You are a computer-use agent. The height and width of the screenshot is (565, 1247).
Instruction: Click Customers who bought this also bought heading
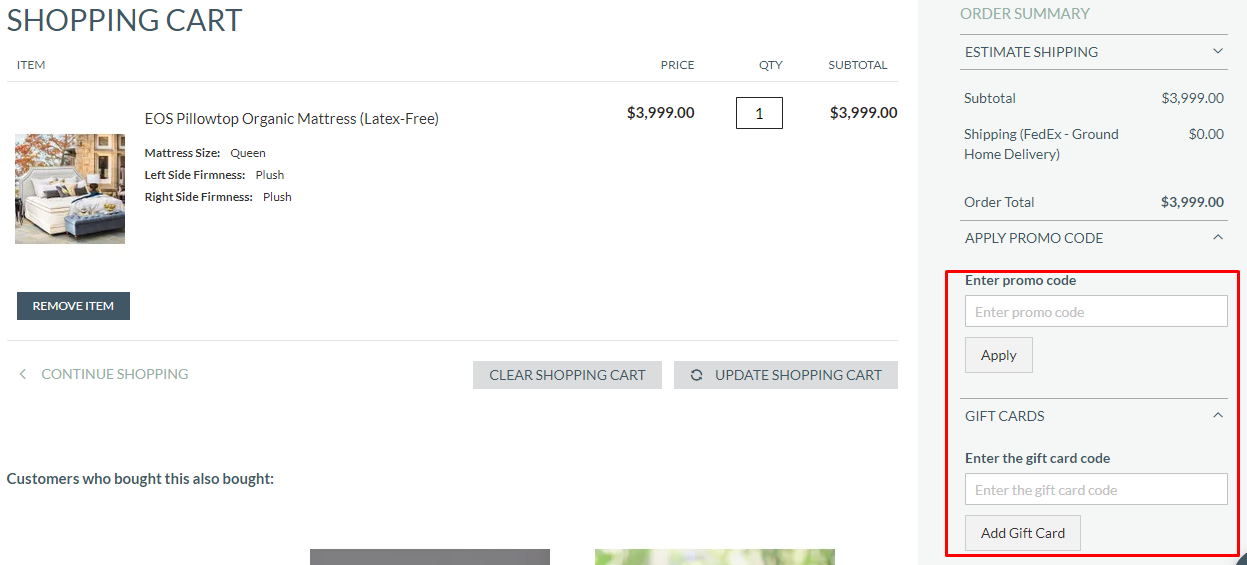140,479
